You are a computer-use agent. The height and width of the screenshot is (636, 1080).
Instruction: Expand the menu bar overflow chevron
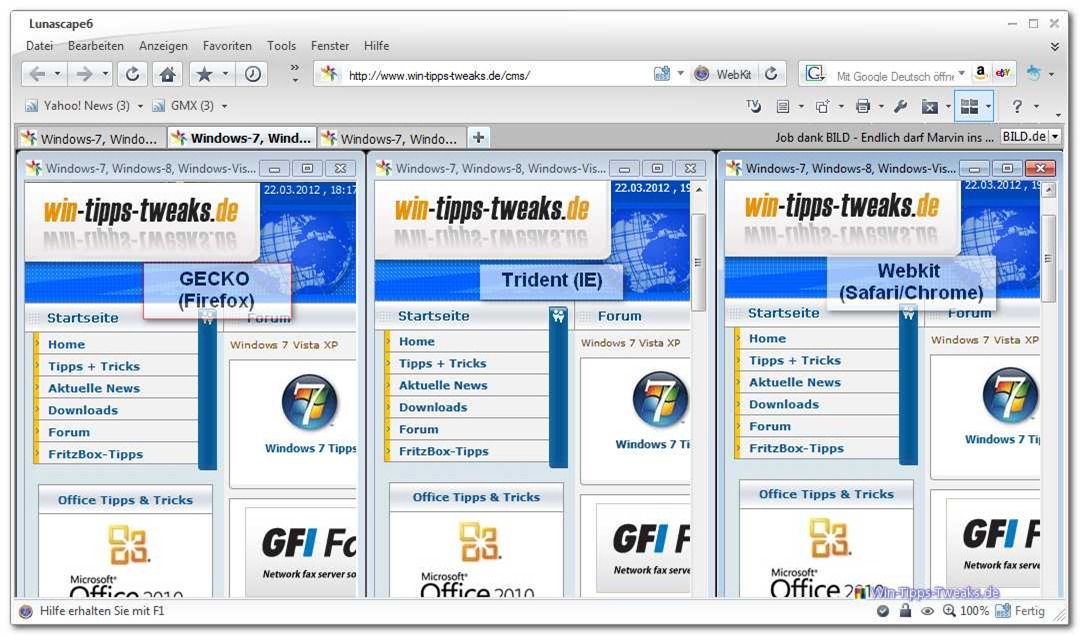coord(1055,47)
